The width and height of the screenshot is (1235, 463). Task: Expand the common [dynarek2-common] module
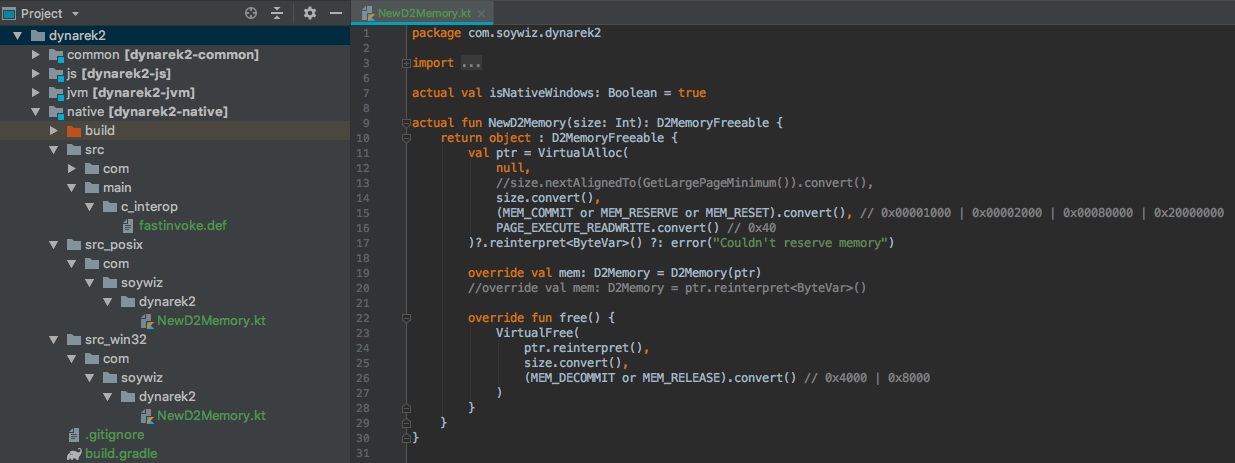37,55
